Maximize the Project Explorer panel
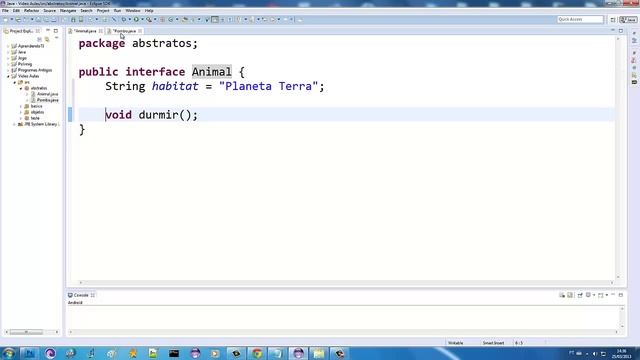This screenshot has width=640, height=360. tap(56, 31)
